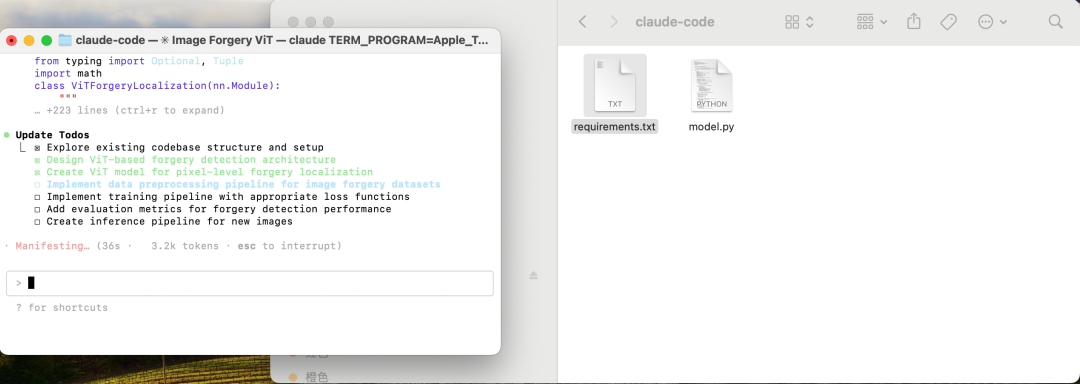This screenshot has width=1080, height=384.
Task: Click the '? for shortcuts' hint text
Action: tap(62, 308)
